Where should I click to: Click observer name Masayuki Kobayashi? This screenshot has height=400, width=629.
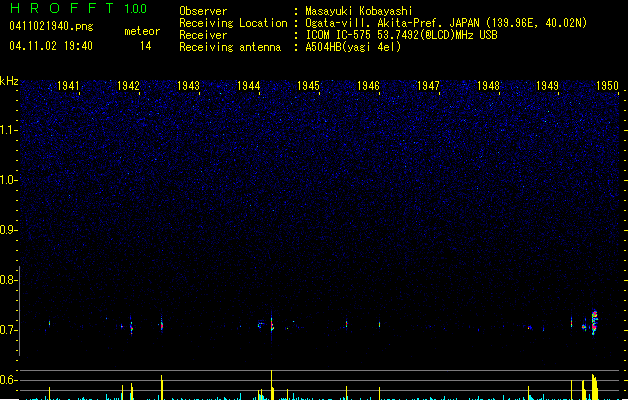(x=359, y=11)
